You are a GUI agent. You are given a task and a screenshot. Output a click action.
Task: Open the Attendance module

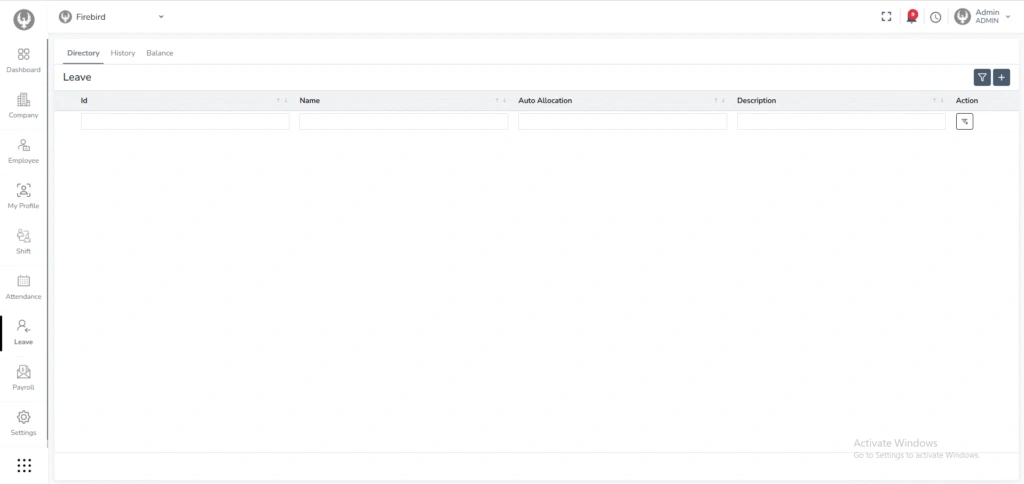pos(23,287)
